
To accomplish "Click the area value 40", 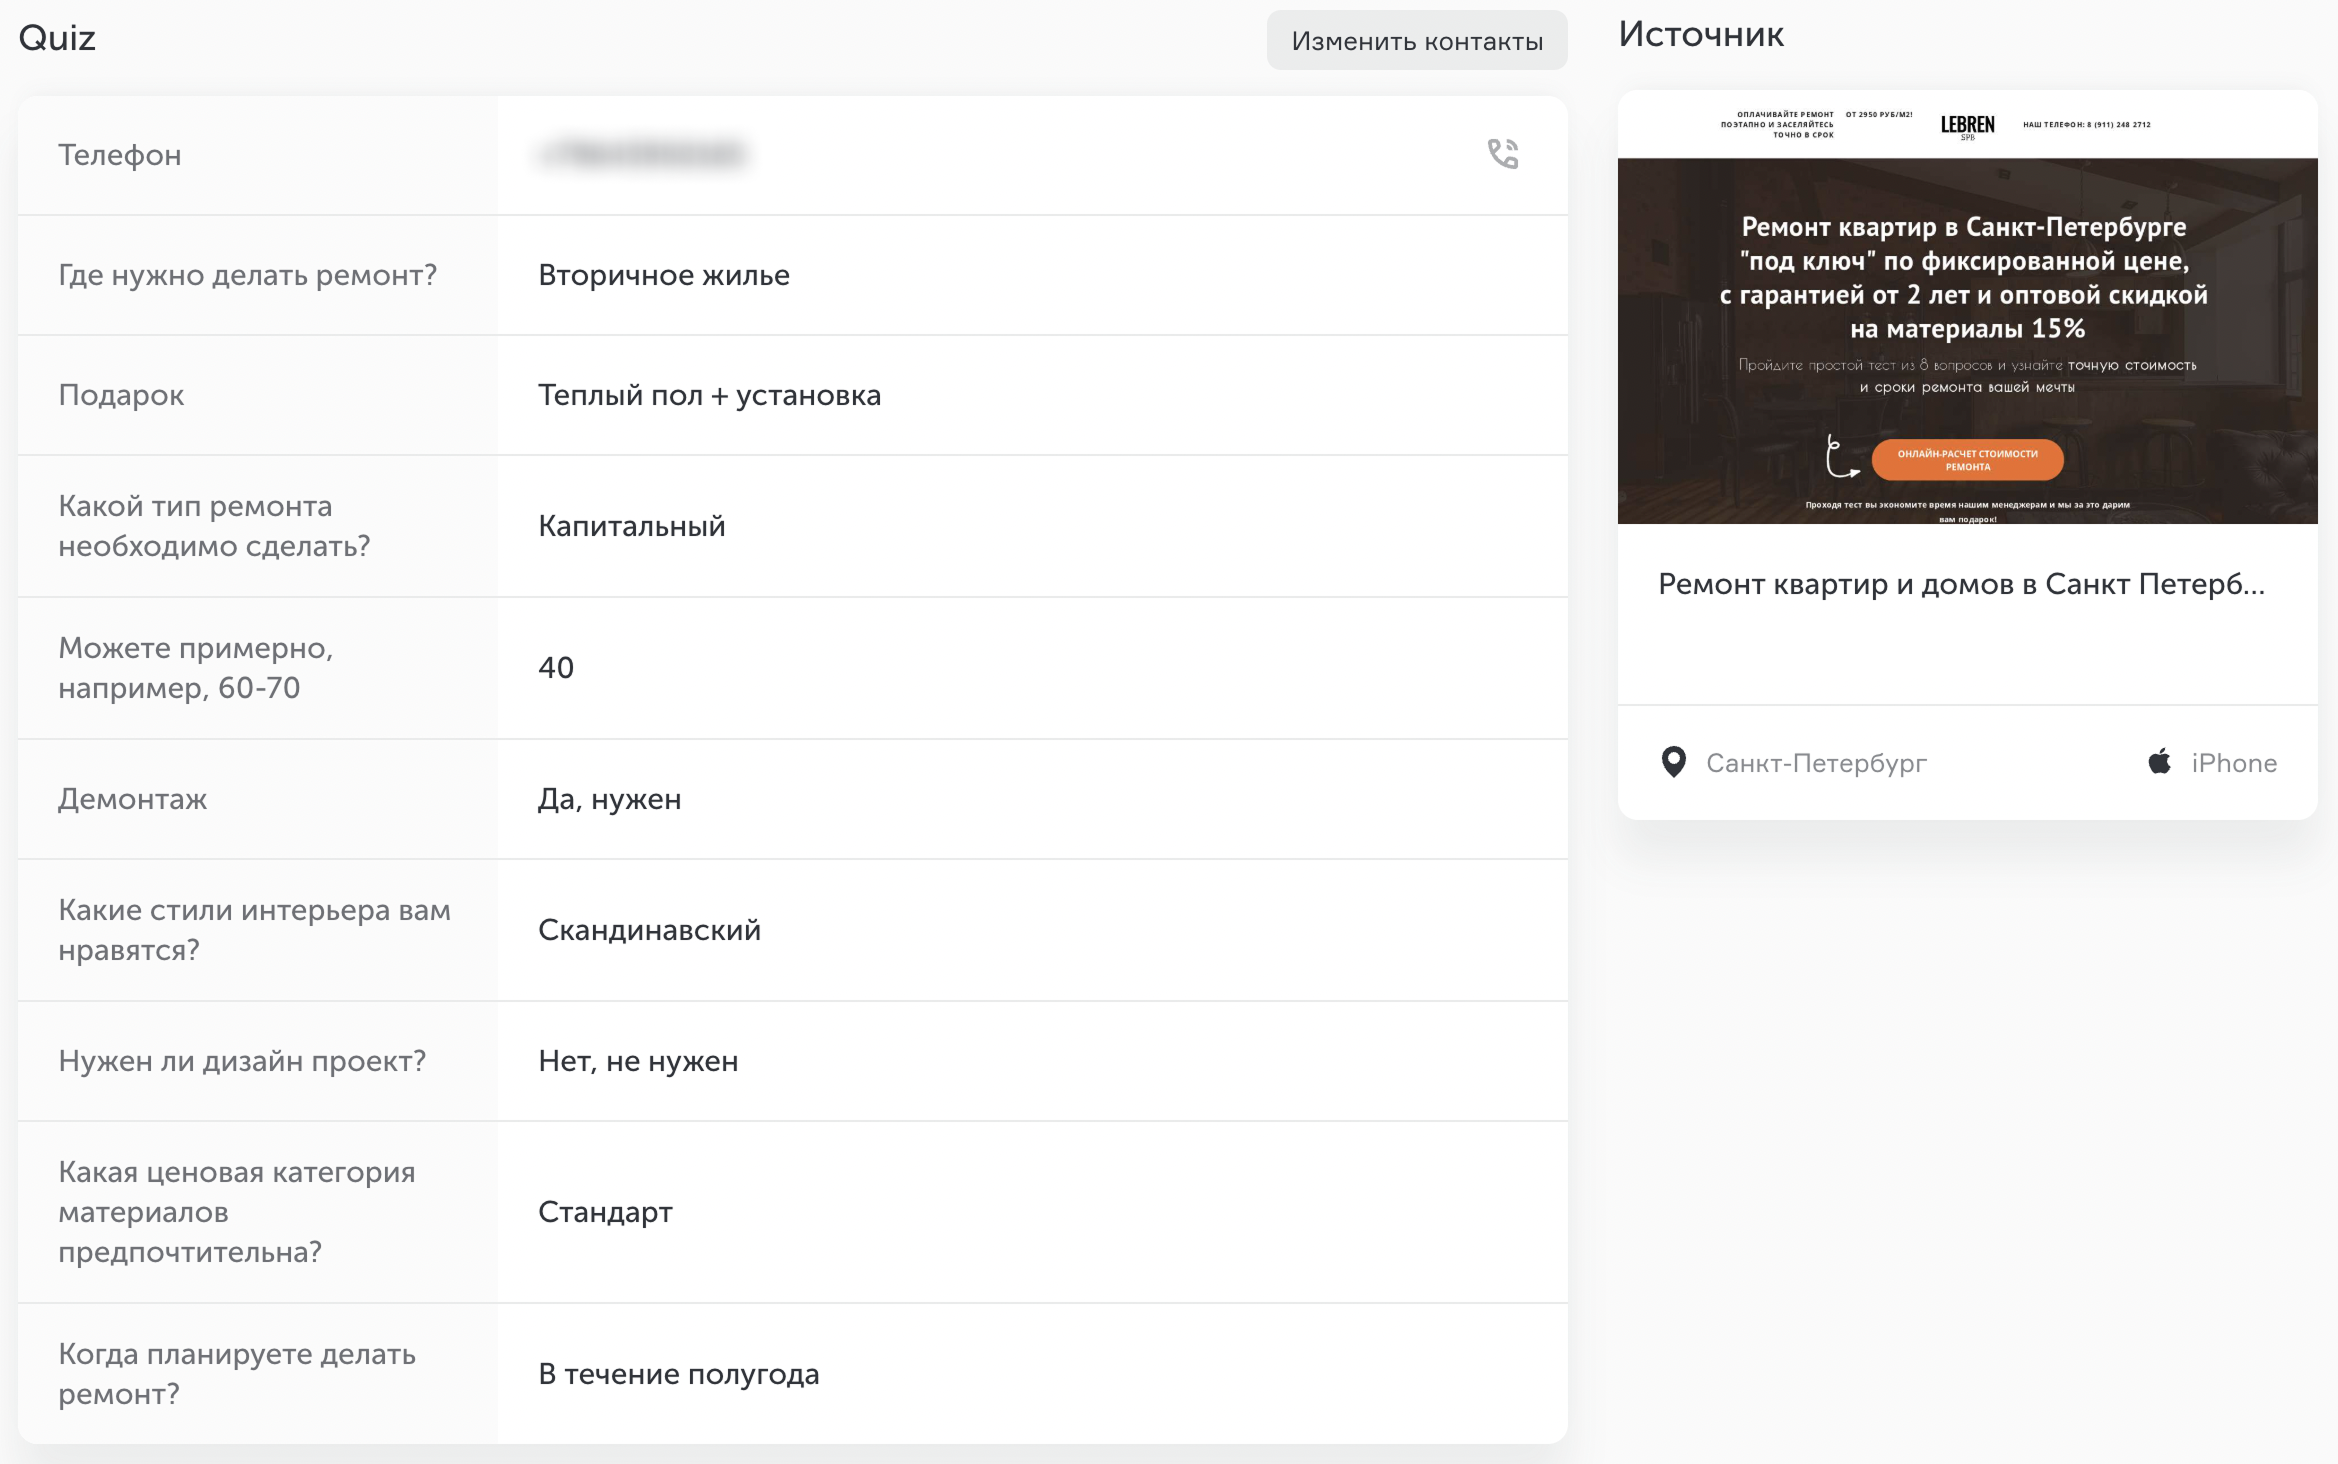I will pyautogui.click(x=556, y=668).
